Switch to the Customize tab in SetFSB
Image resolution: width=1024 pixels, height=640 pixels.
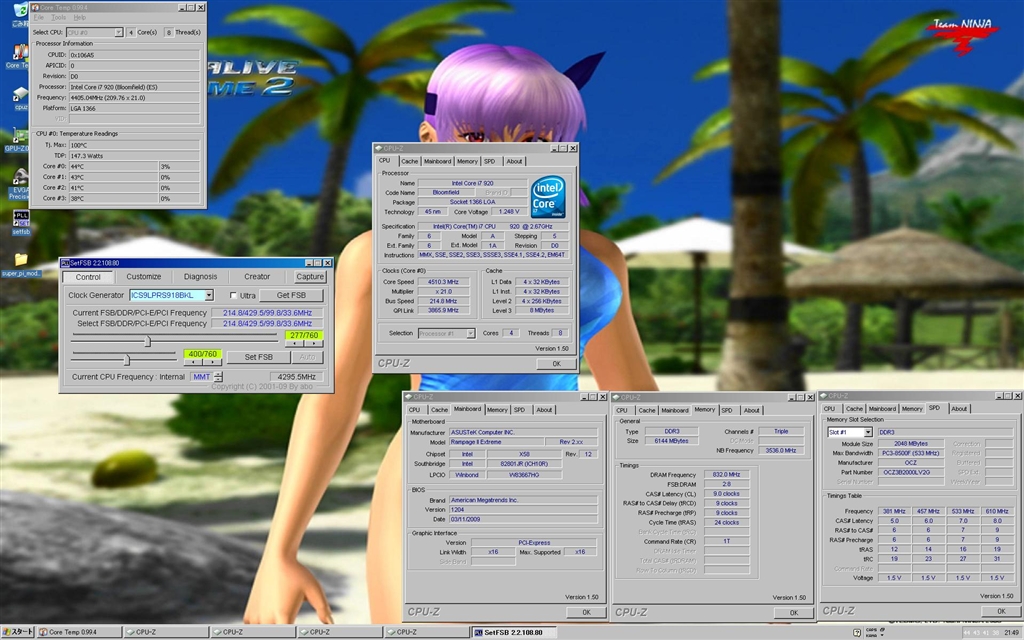[x=144, y=277]
